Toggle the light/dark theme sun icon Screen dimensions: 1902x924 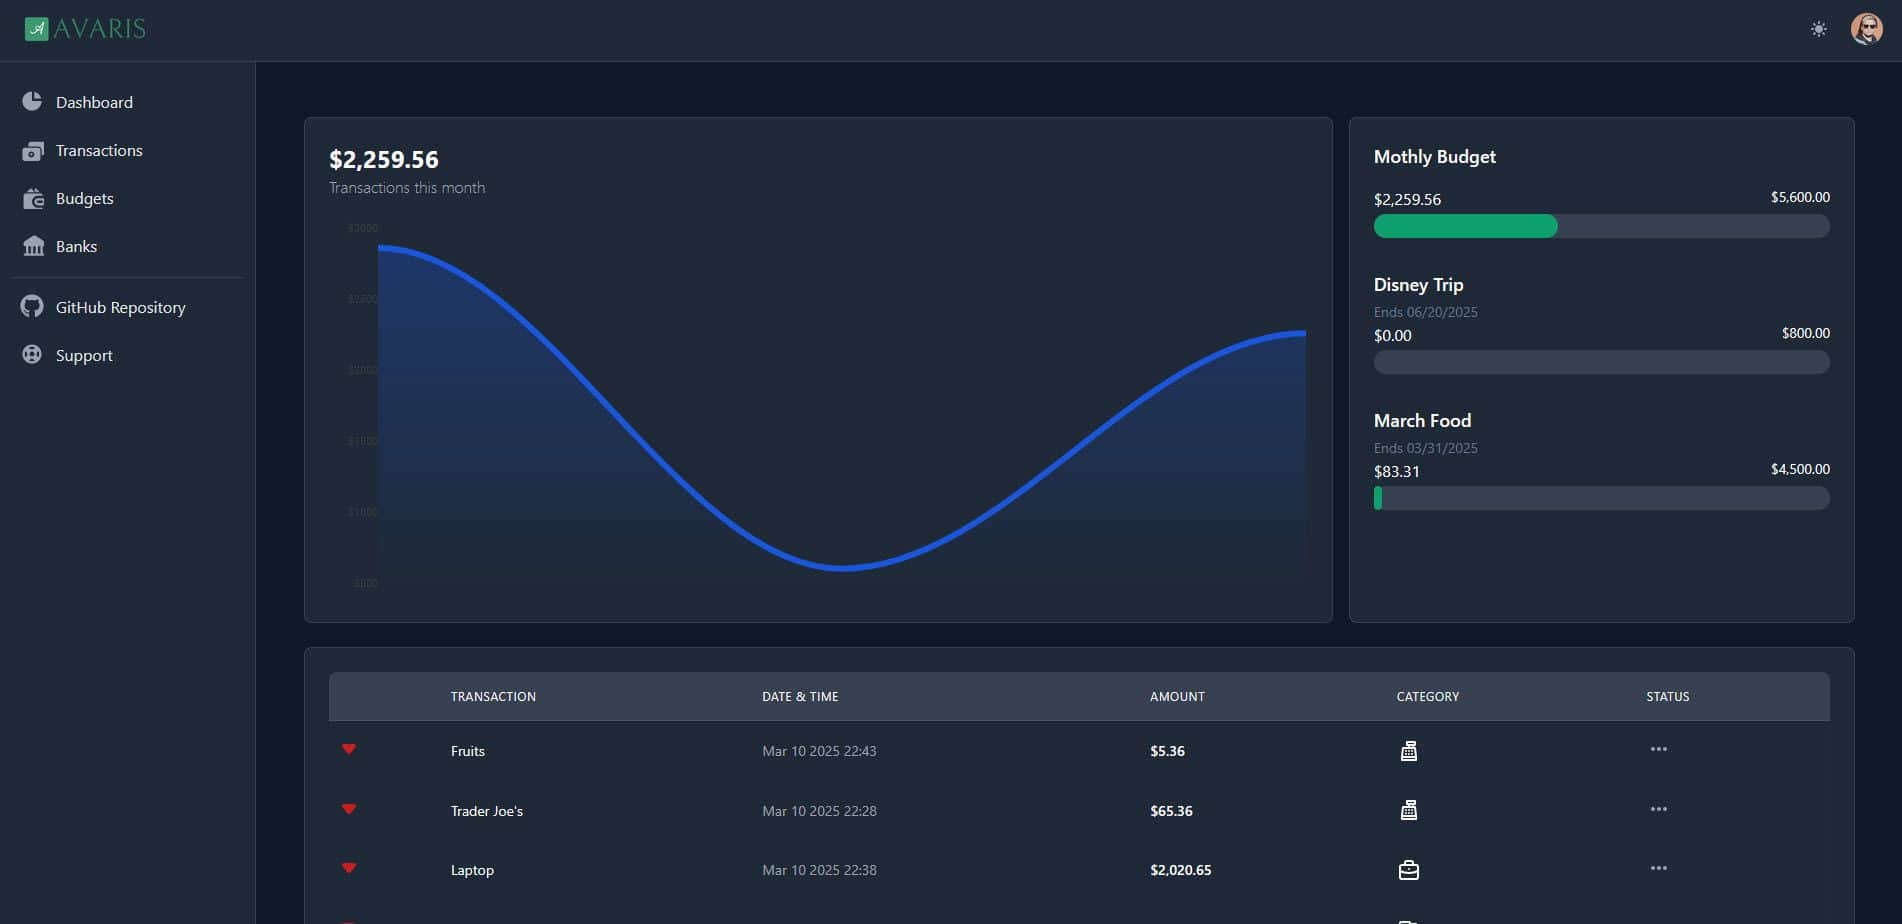1818,29
